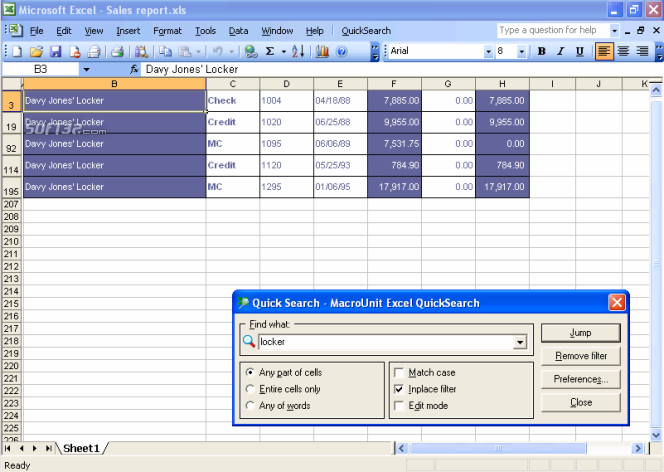The image size is (664, 472).
Task: Open the font size dropdown
Action: coord(521,52)
